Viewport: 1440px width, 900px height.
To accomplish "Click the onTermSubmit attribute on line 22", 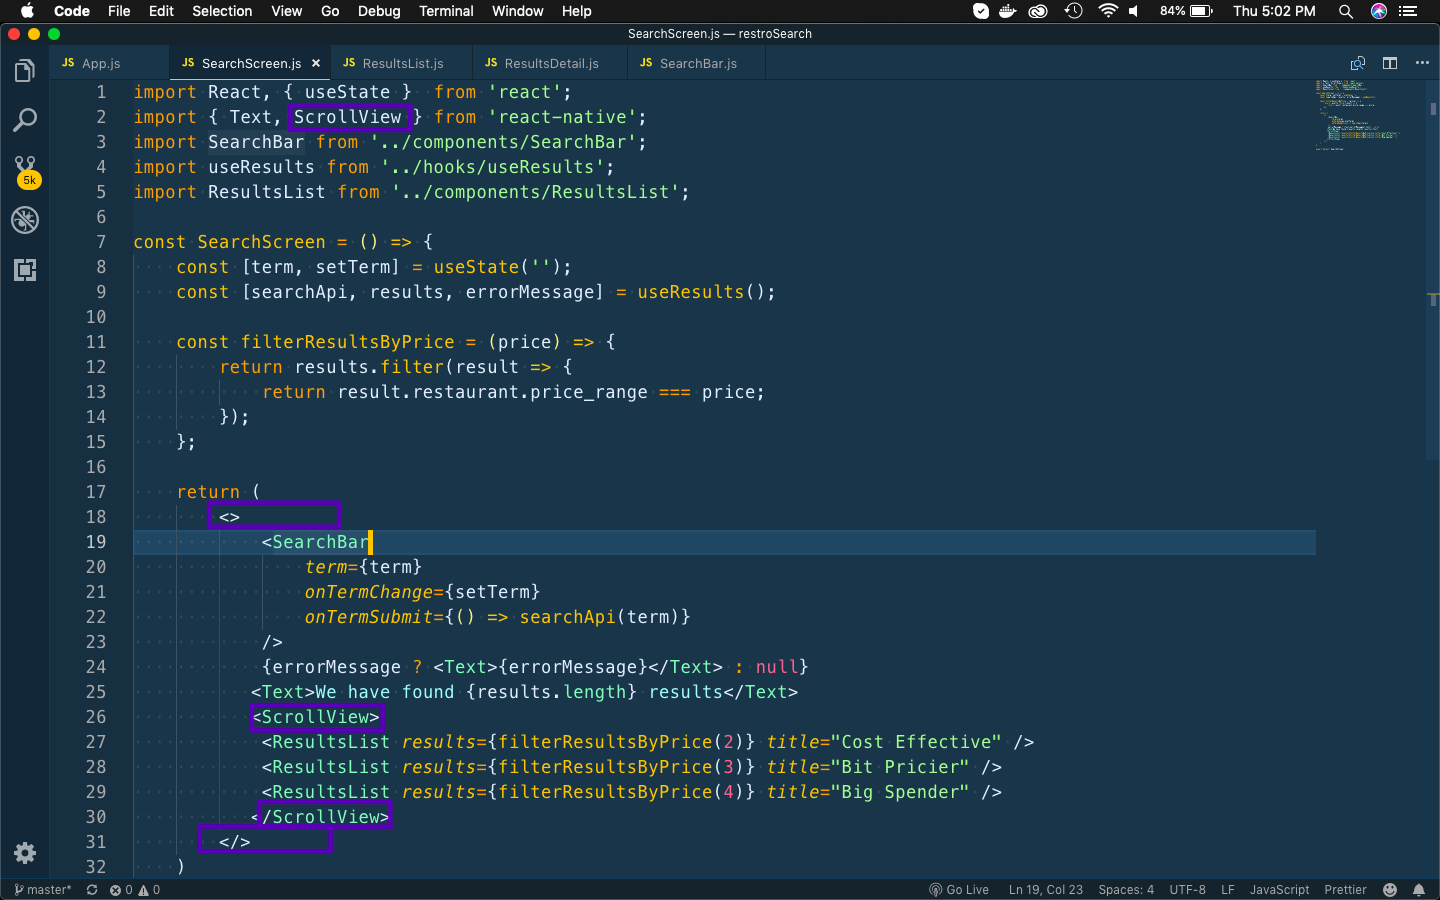I will click(x=368, y=617).
